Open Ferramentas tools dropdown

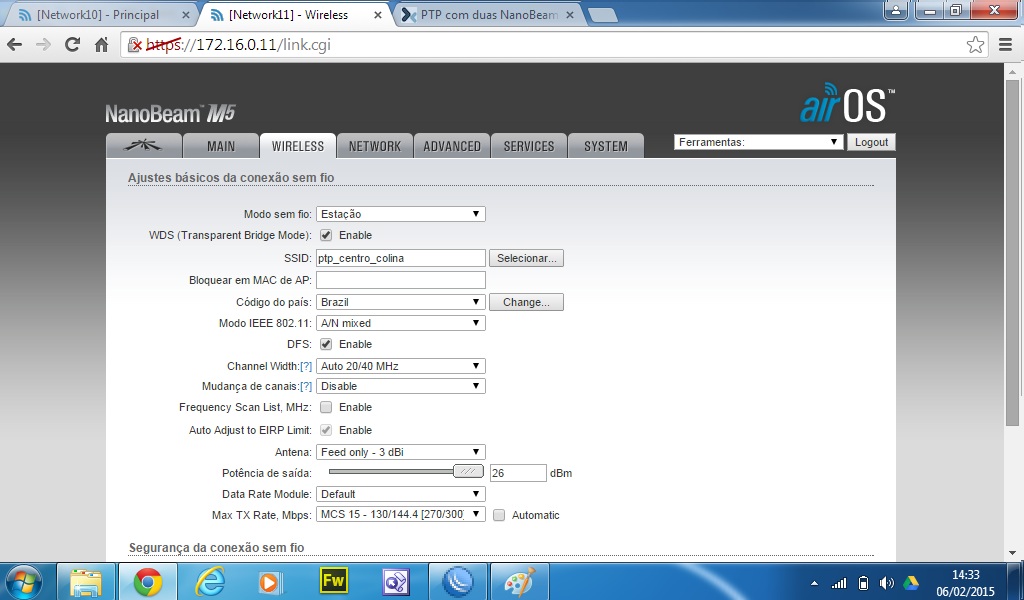coord(759,142)
